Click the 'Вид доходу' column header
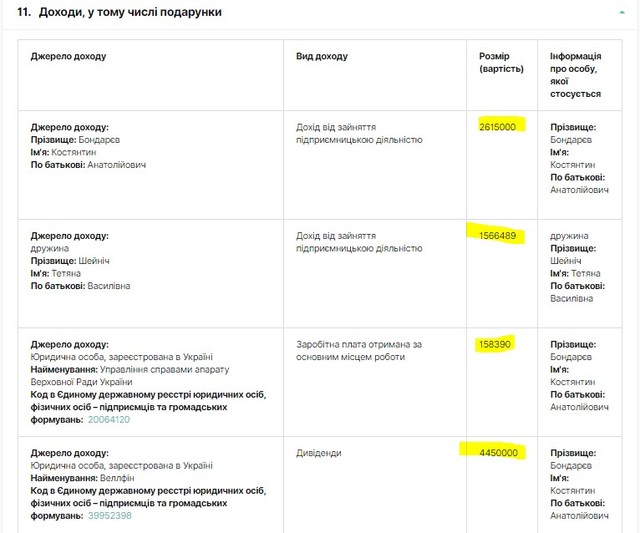The width and height of the screenshot is (640, 533). [321, 57]
